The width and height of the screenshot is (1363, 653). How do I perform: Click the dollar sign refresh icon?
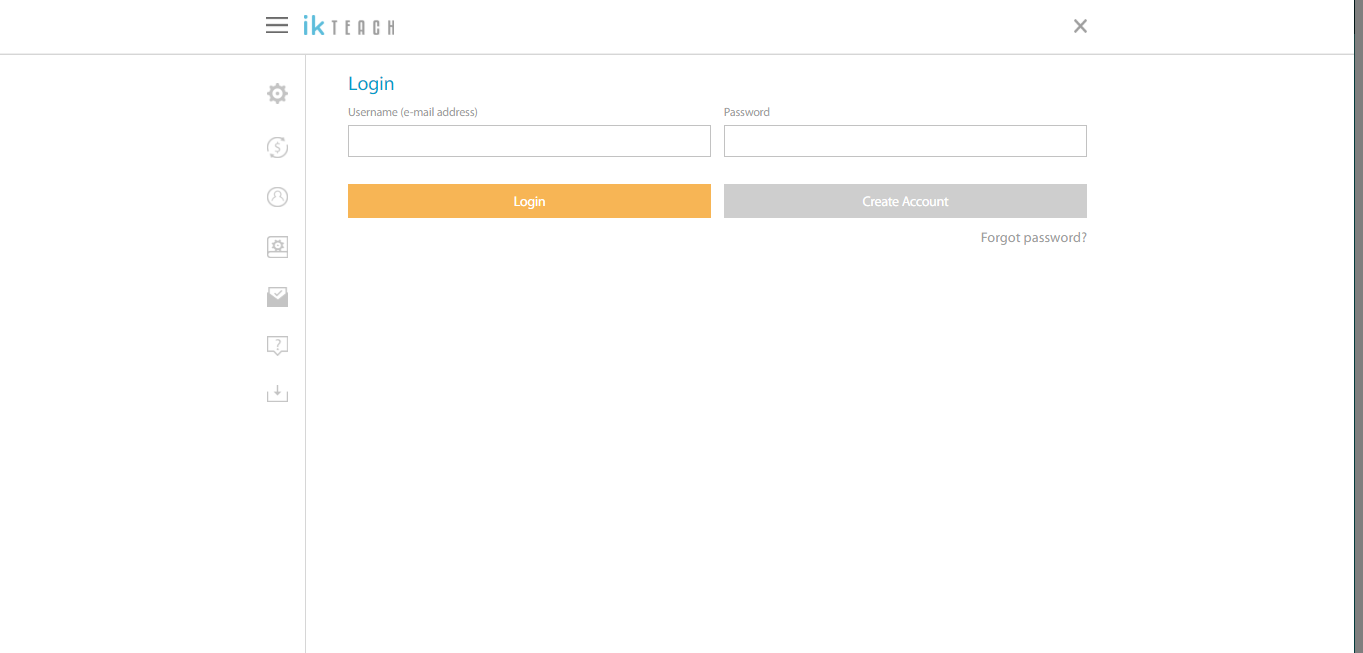click(277, 147)
